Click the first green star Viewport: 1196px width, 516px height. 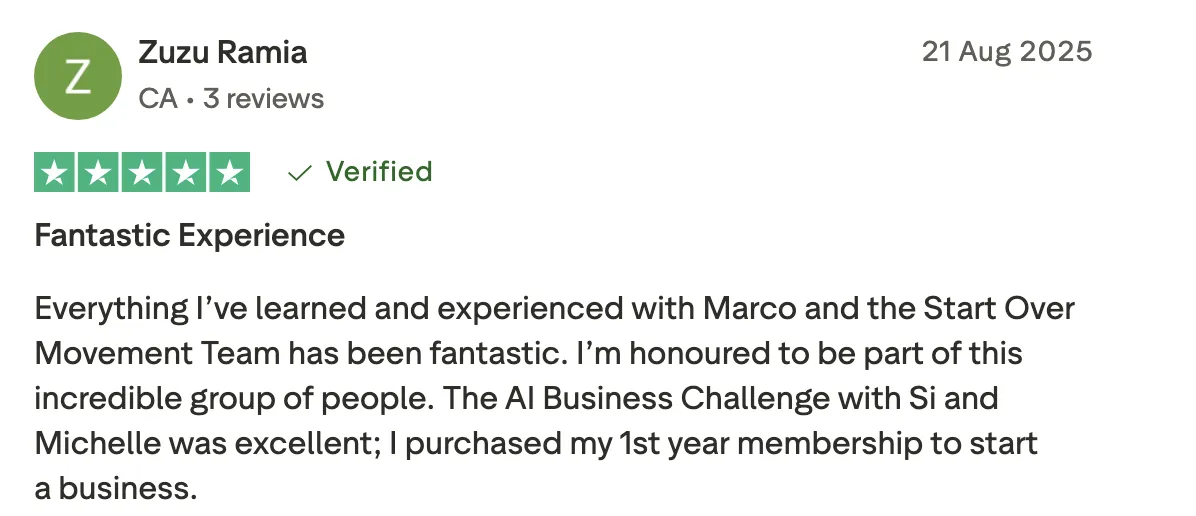click(x=53, y=173)
